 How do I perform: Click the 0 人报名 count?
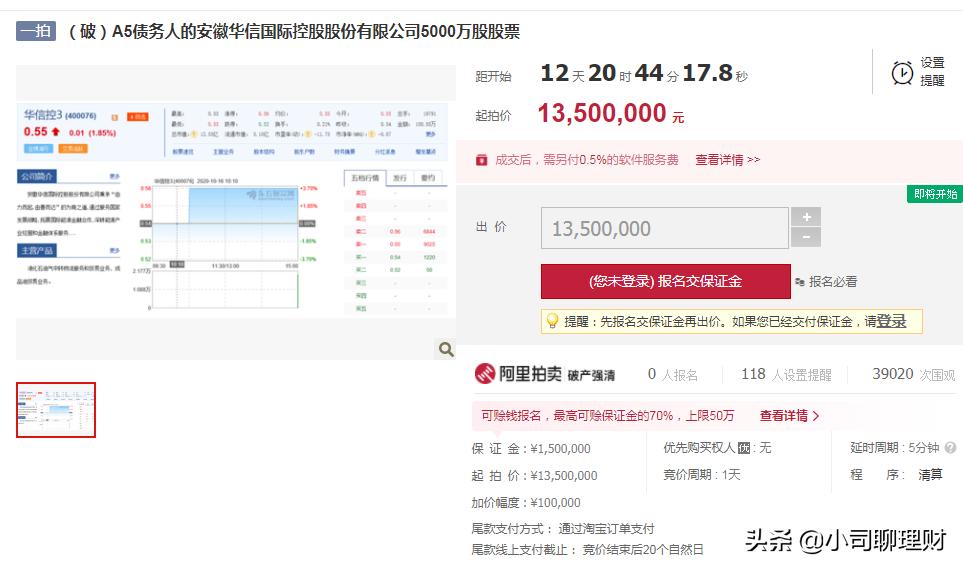coord(673,375)
